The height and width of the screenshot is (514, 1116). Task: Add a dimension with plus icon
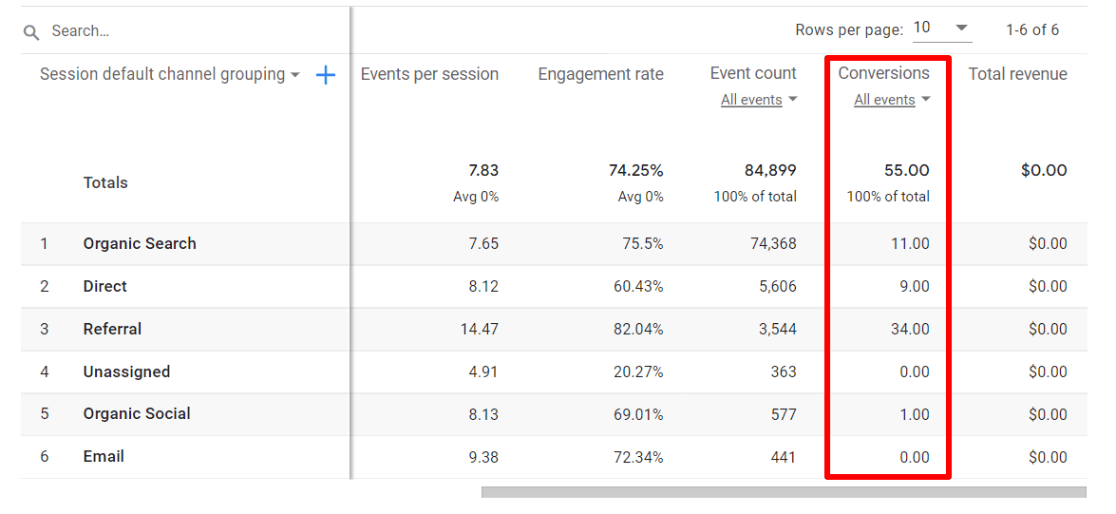(x=325, y=75)
